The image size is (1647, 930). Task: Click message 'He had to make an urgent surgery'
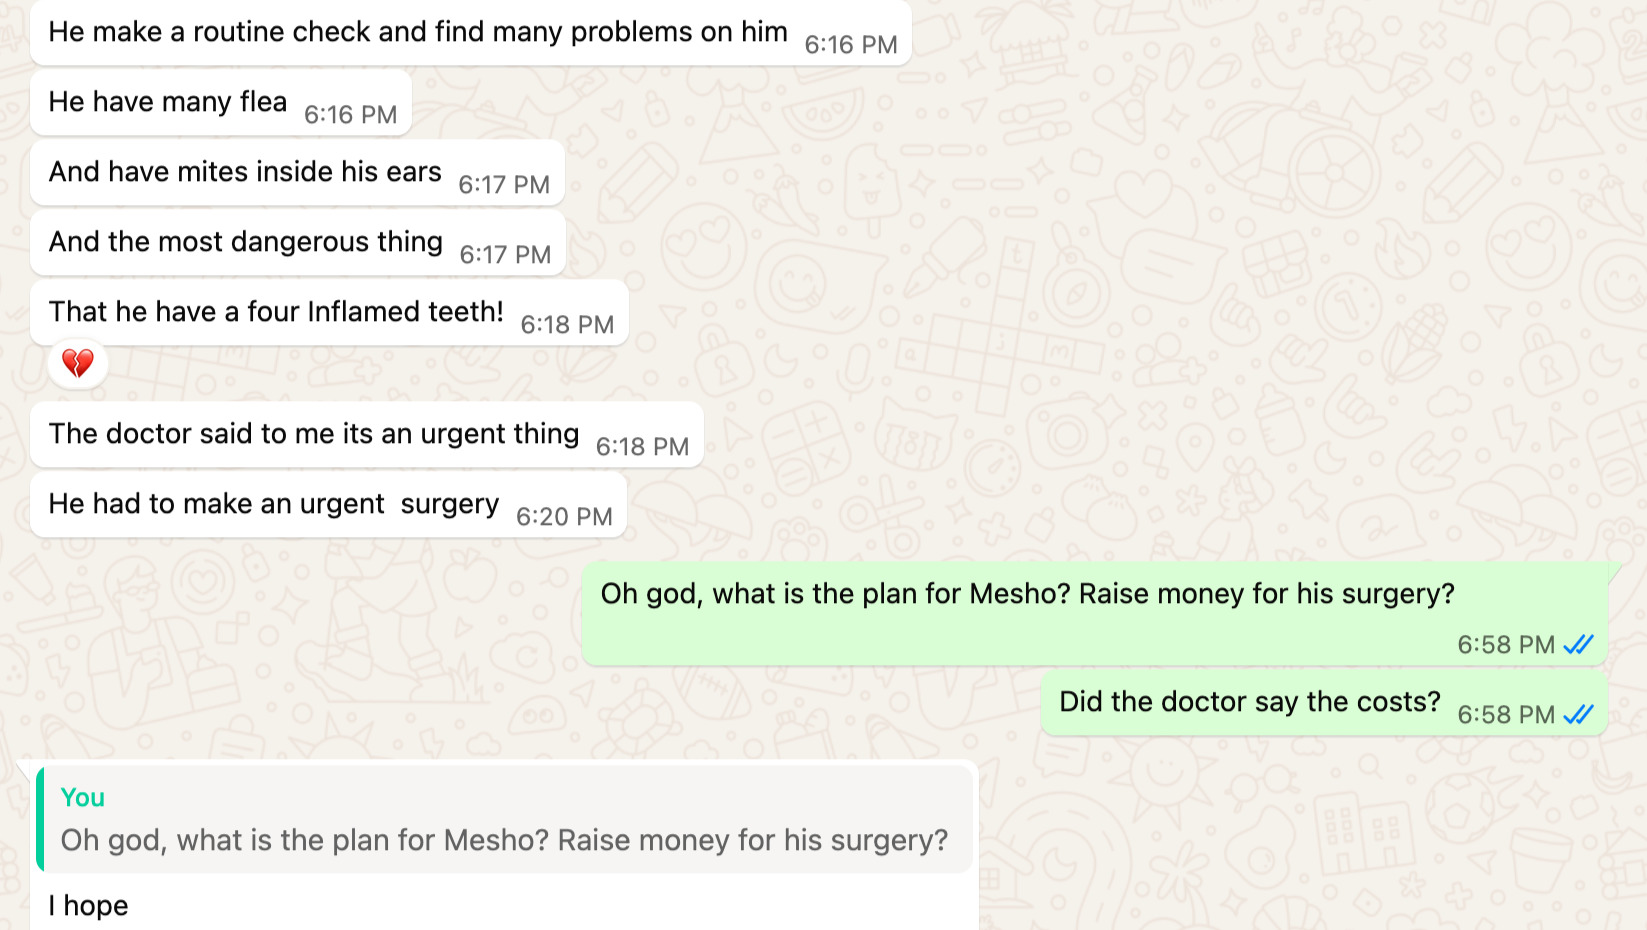[x=328, y=505]
